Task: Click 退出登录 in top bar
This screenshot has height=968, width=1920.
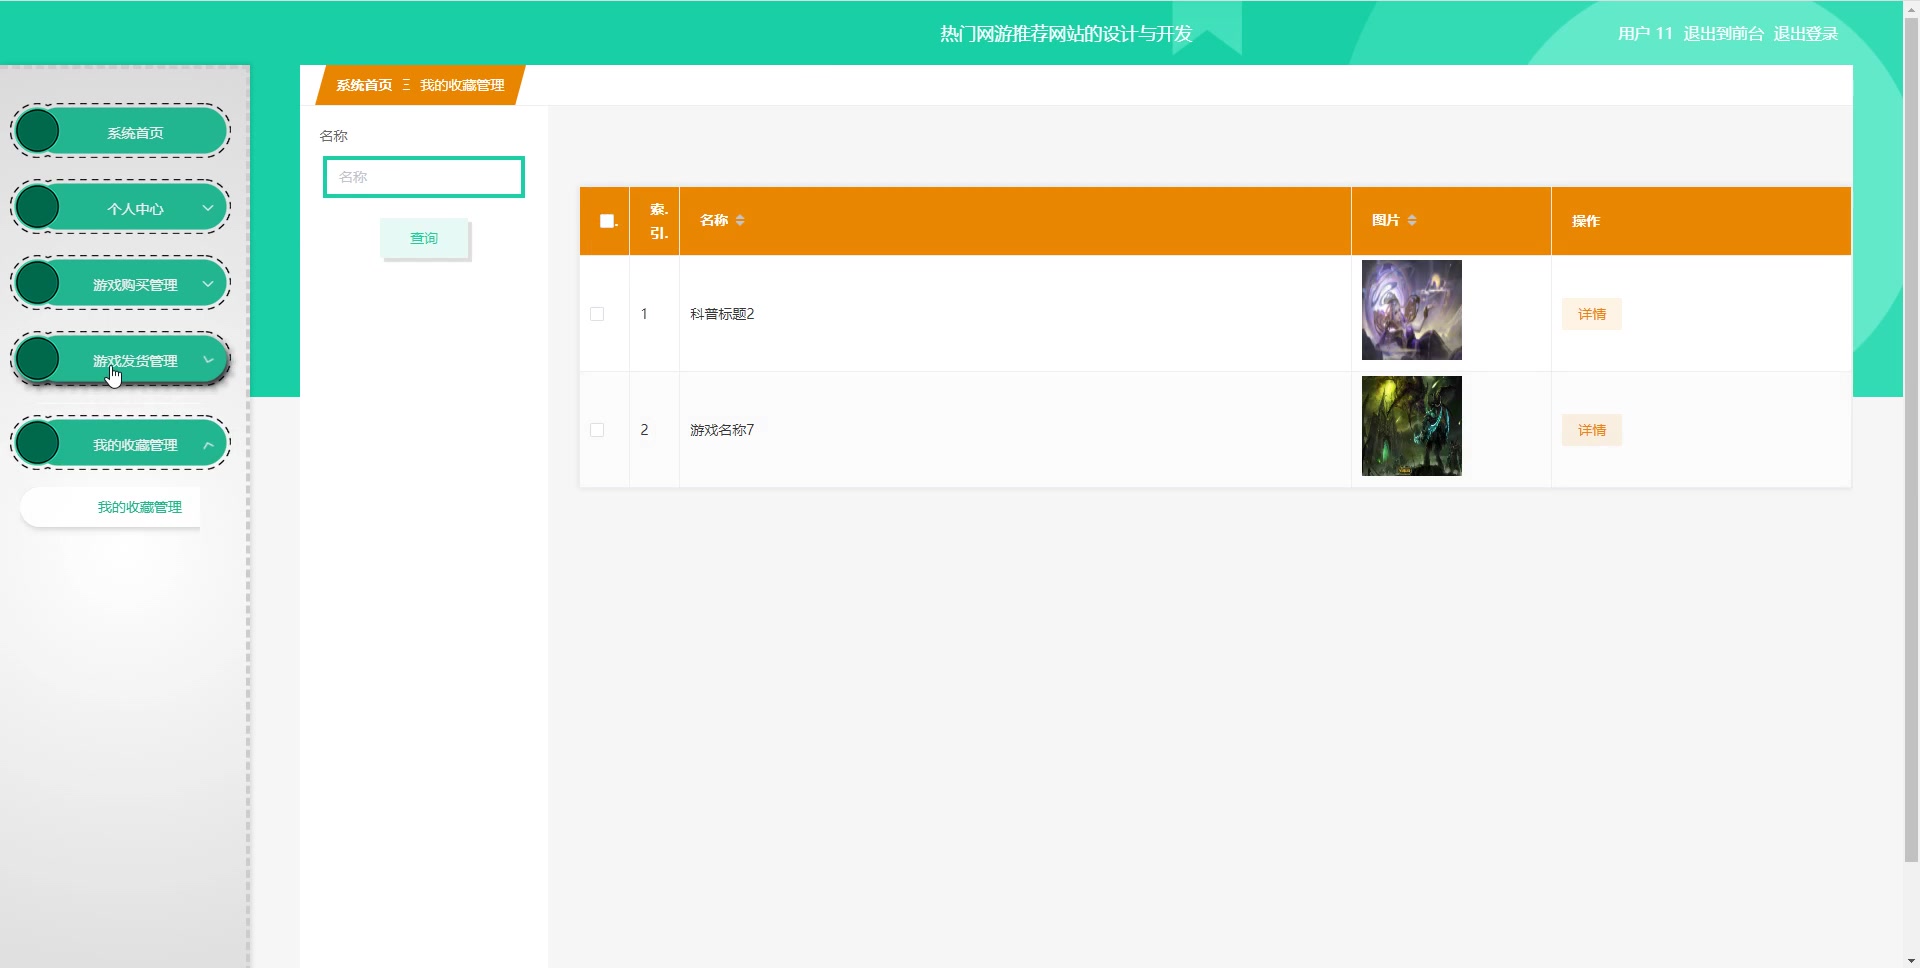Action: (x=1805, y=33)
